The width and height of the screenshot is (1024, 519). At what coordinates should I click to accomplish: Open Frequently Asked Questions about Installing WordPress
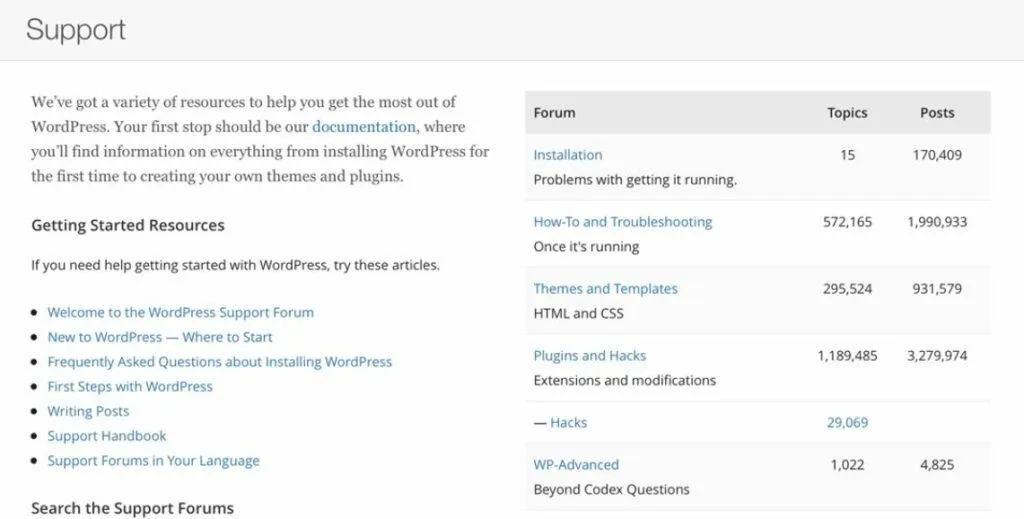[219, 362]
